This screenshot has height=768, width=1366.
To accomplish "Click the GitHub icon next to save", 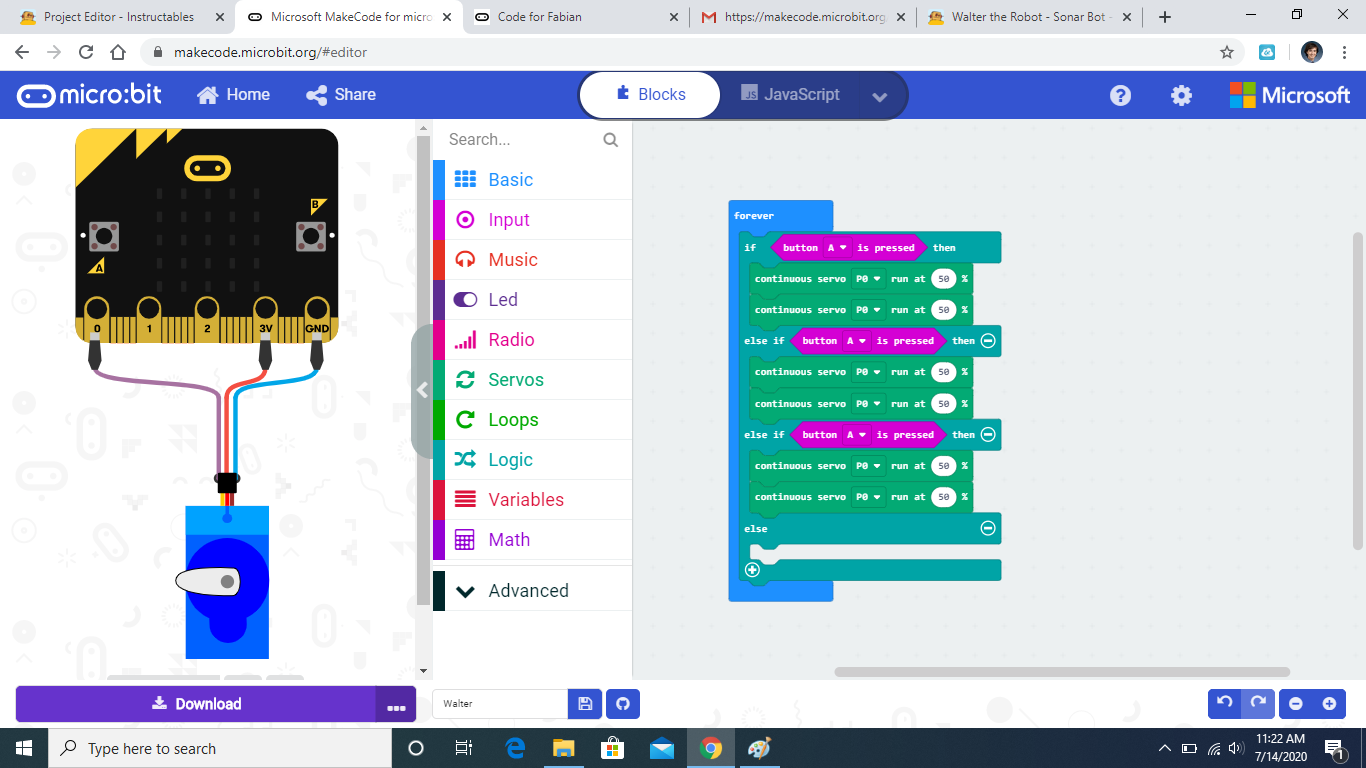I will coord(623,704).
